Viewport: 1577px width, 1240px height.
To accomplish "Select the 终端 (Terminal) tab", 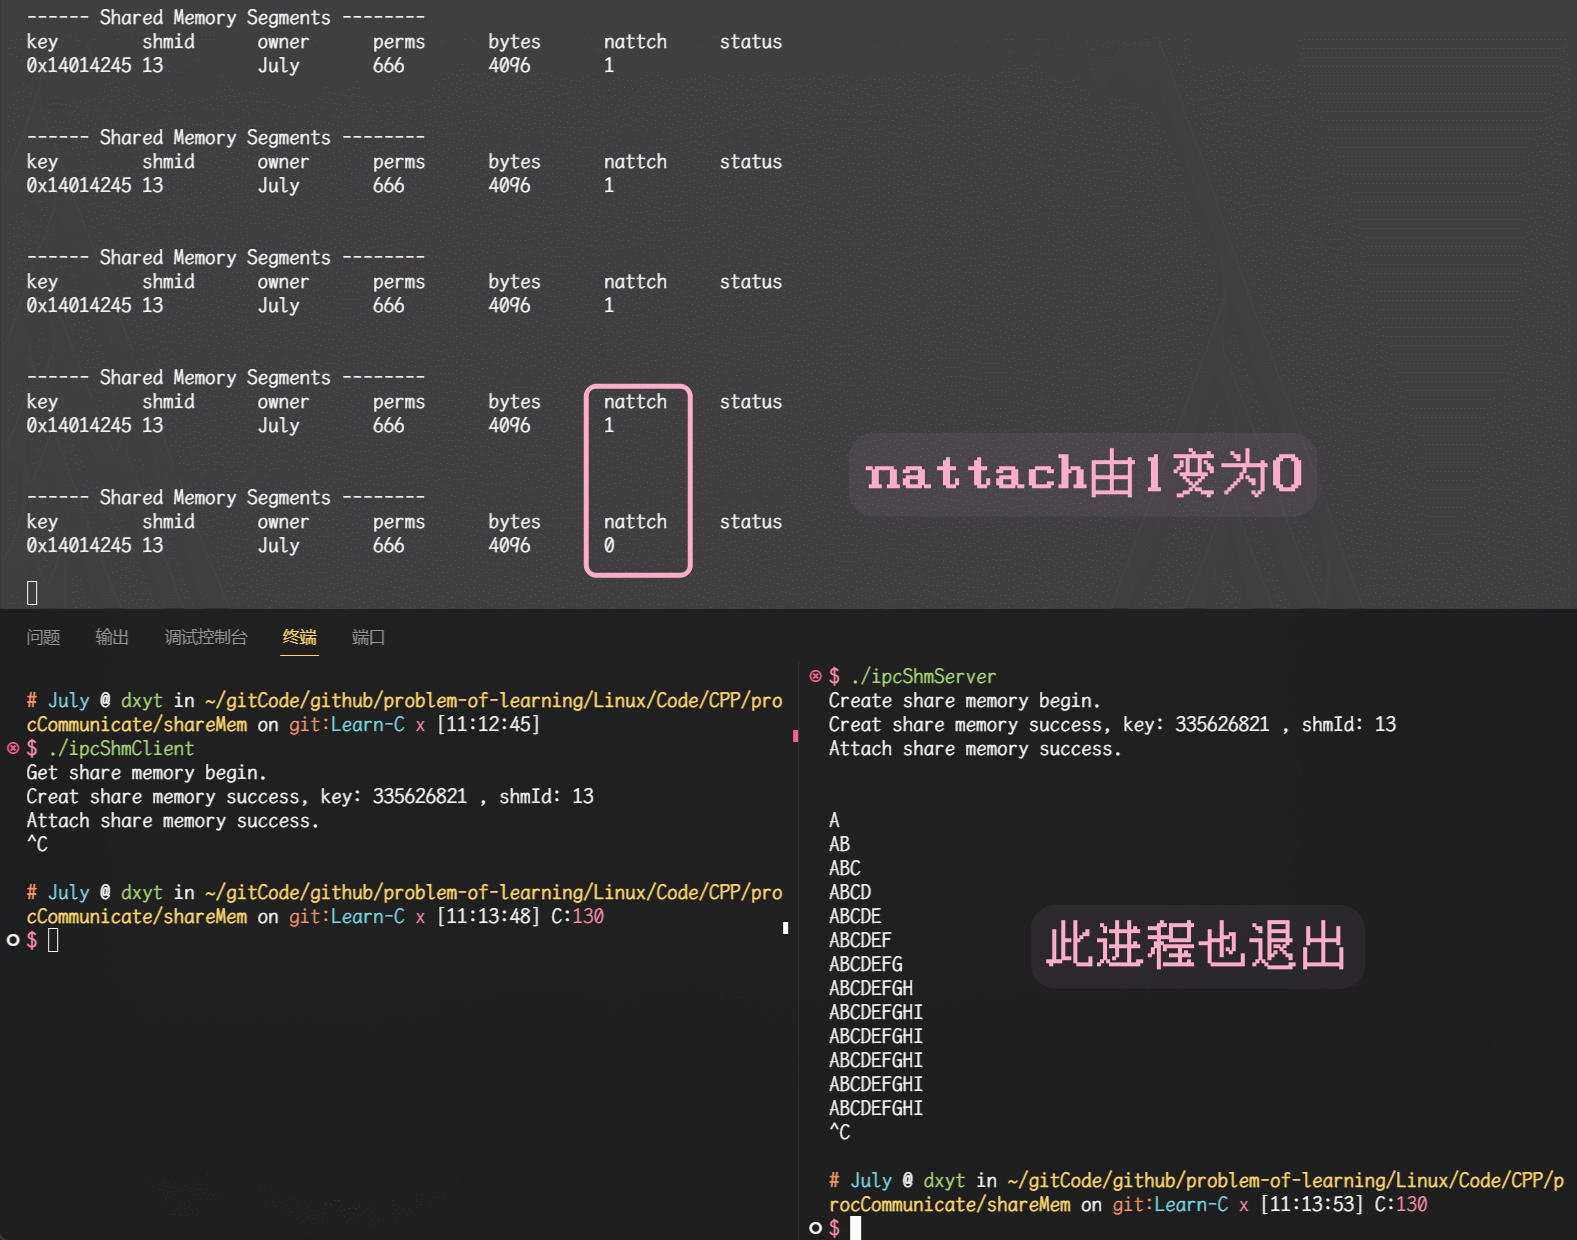I will (299, 637).
